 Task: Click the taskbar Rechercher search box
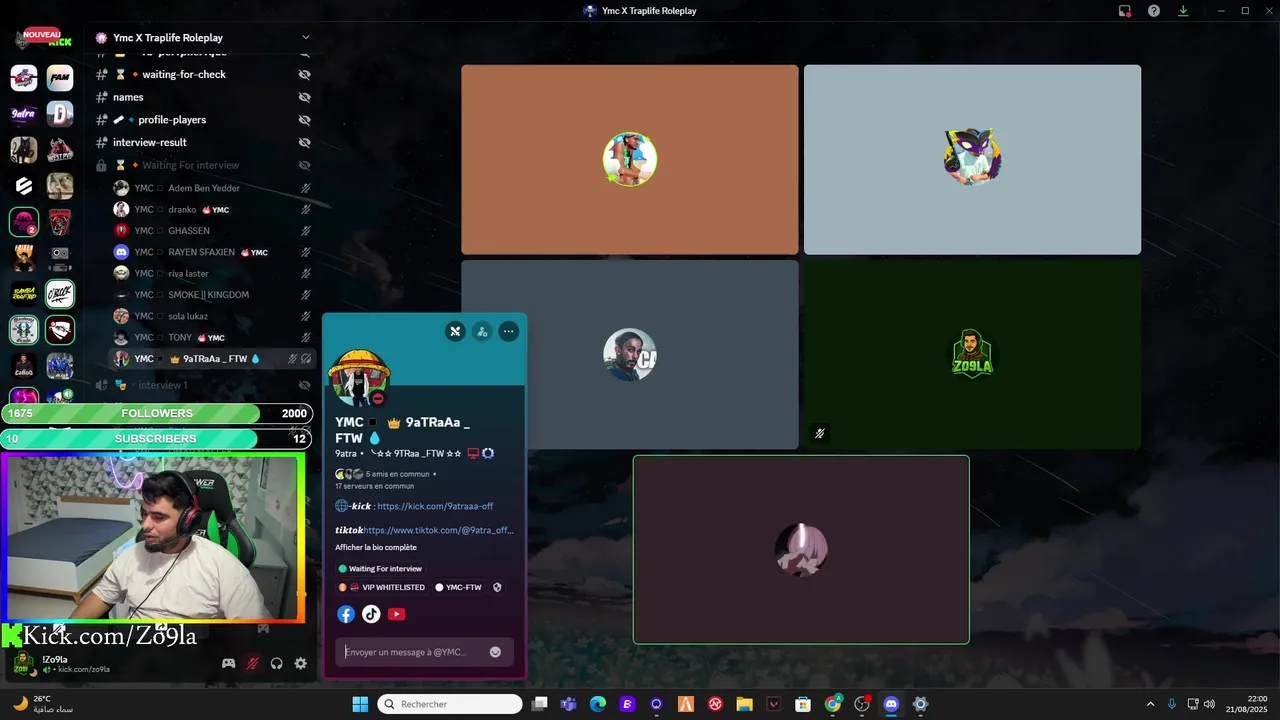click(450, 704)
